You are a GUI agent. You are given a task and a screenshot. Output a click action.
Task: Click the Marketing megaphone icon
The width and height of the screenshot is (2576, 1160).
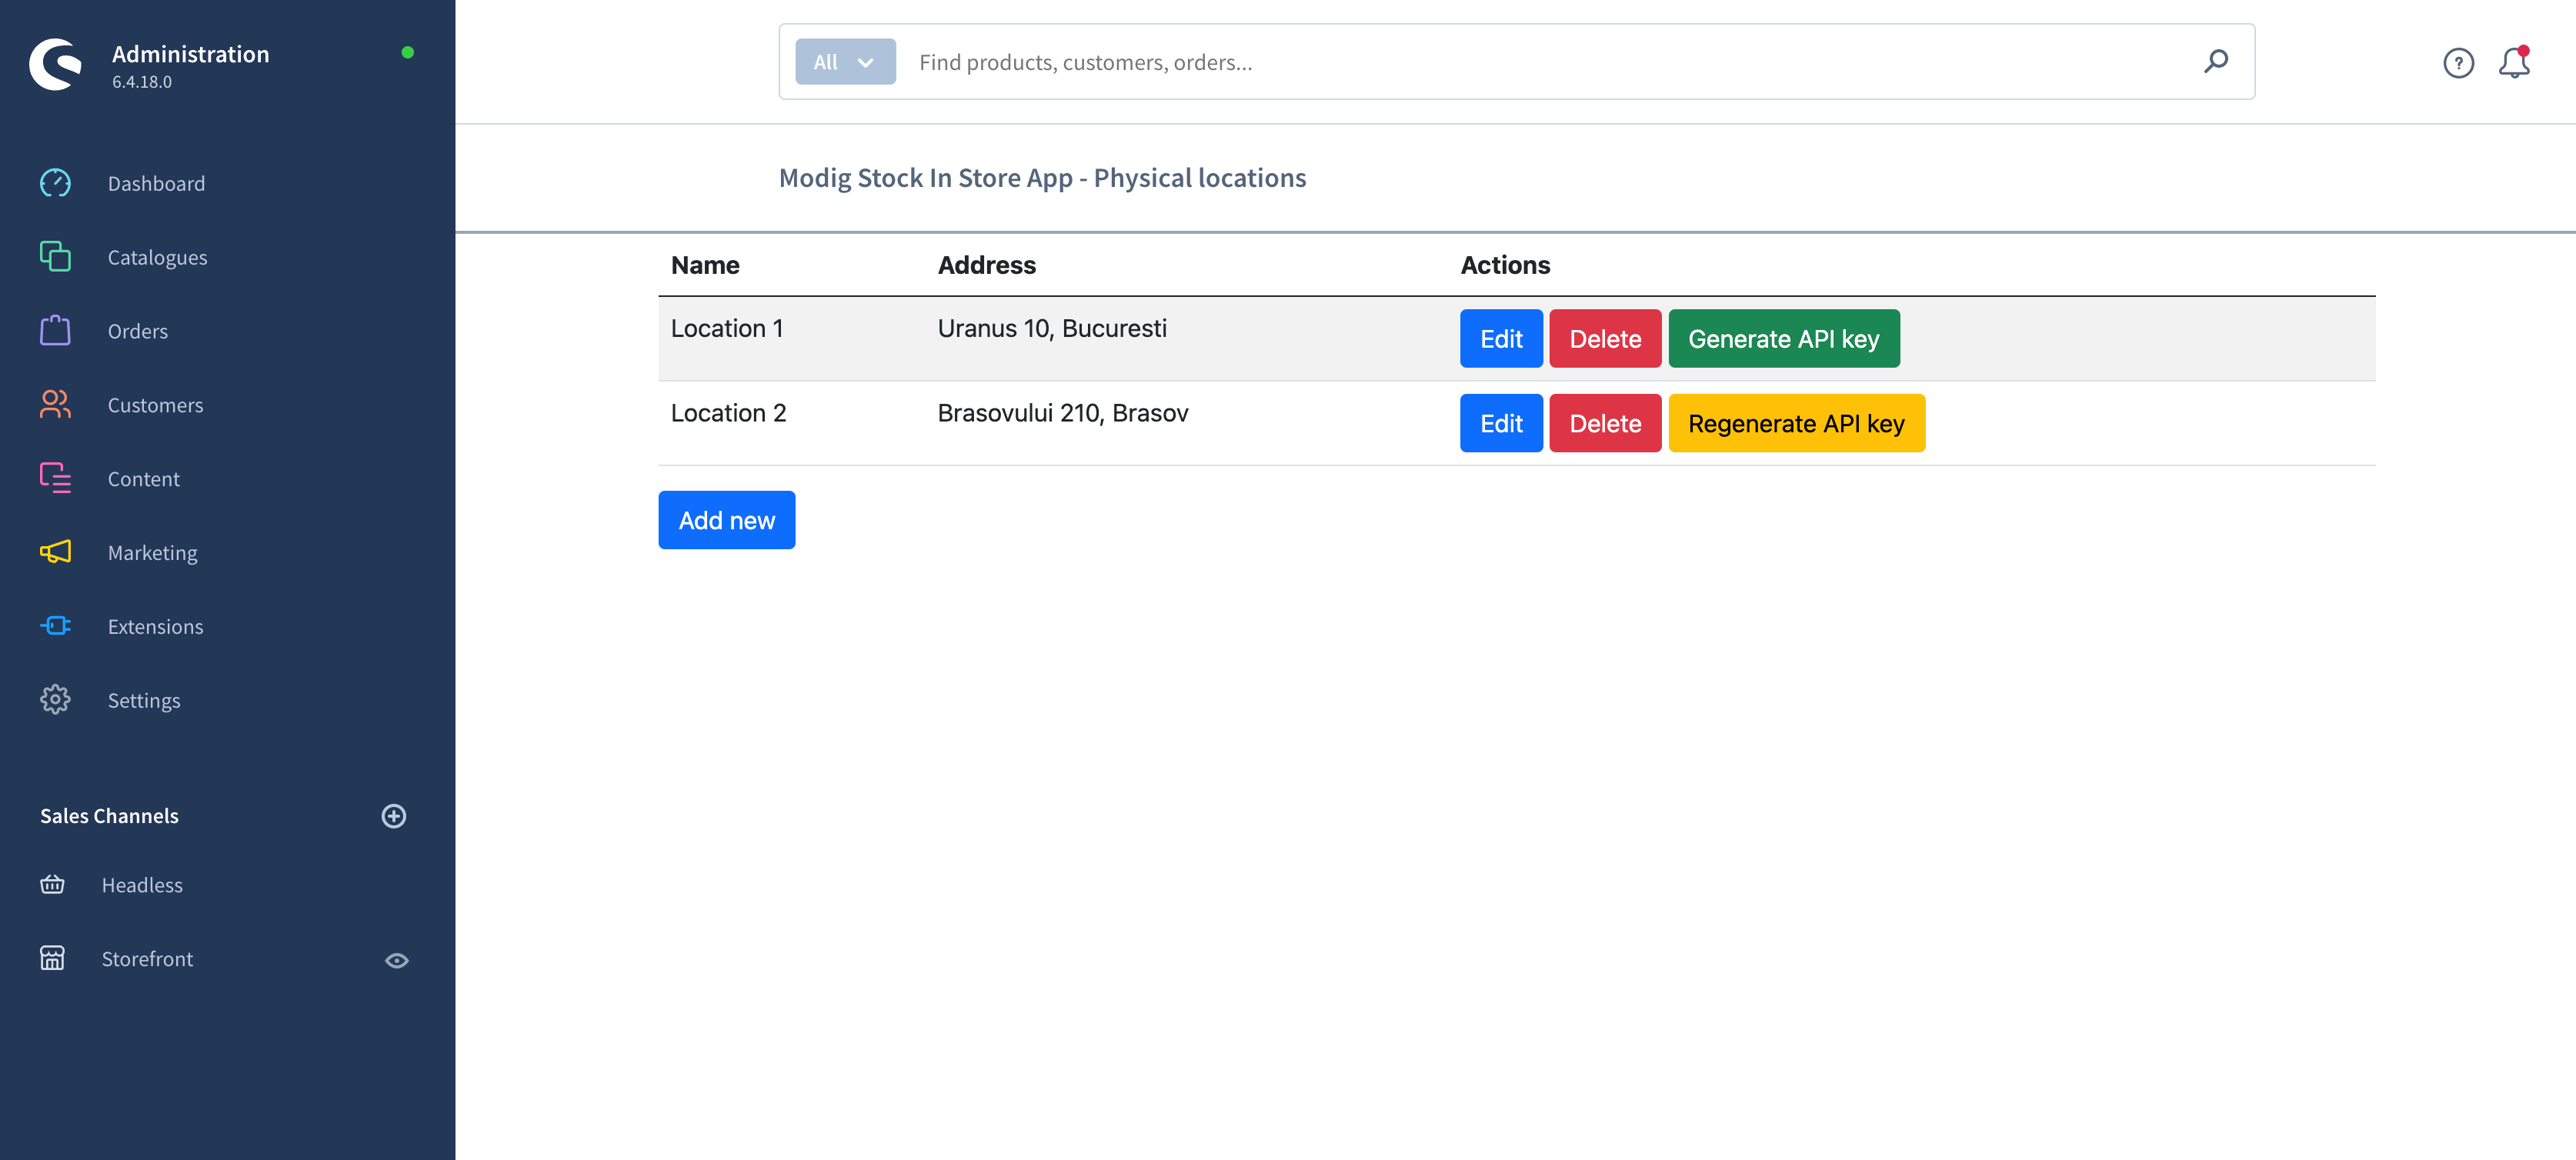[x=55, y=552]
